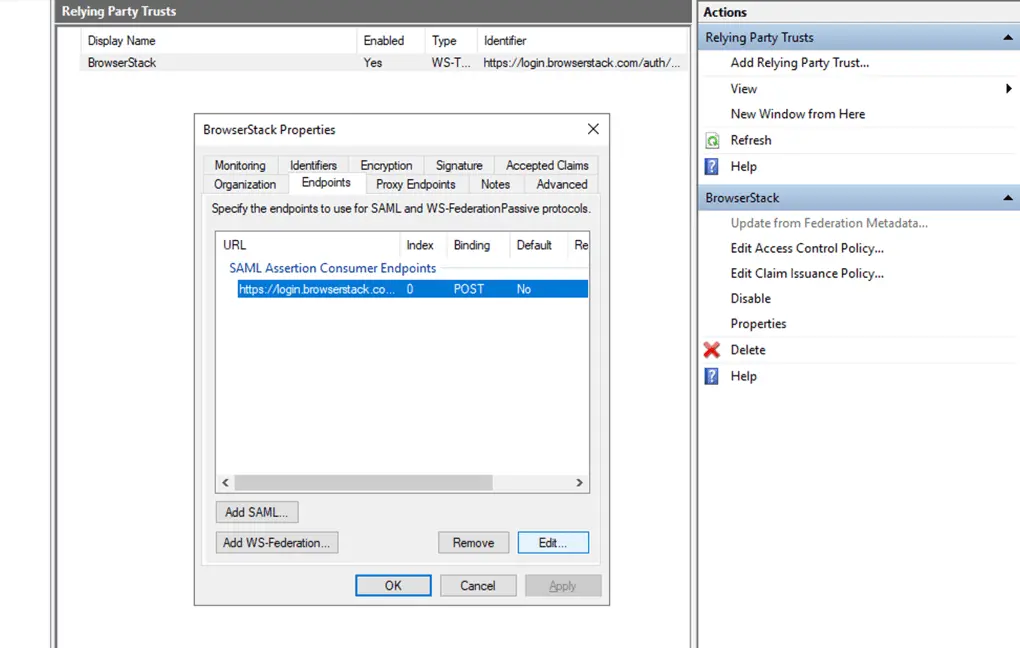Screen dimensions: 1020x648
Task: Expand the View submenu arrow
Action: tap(1008, 89)
